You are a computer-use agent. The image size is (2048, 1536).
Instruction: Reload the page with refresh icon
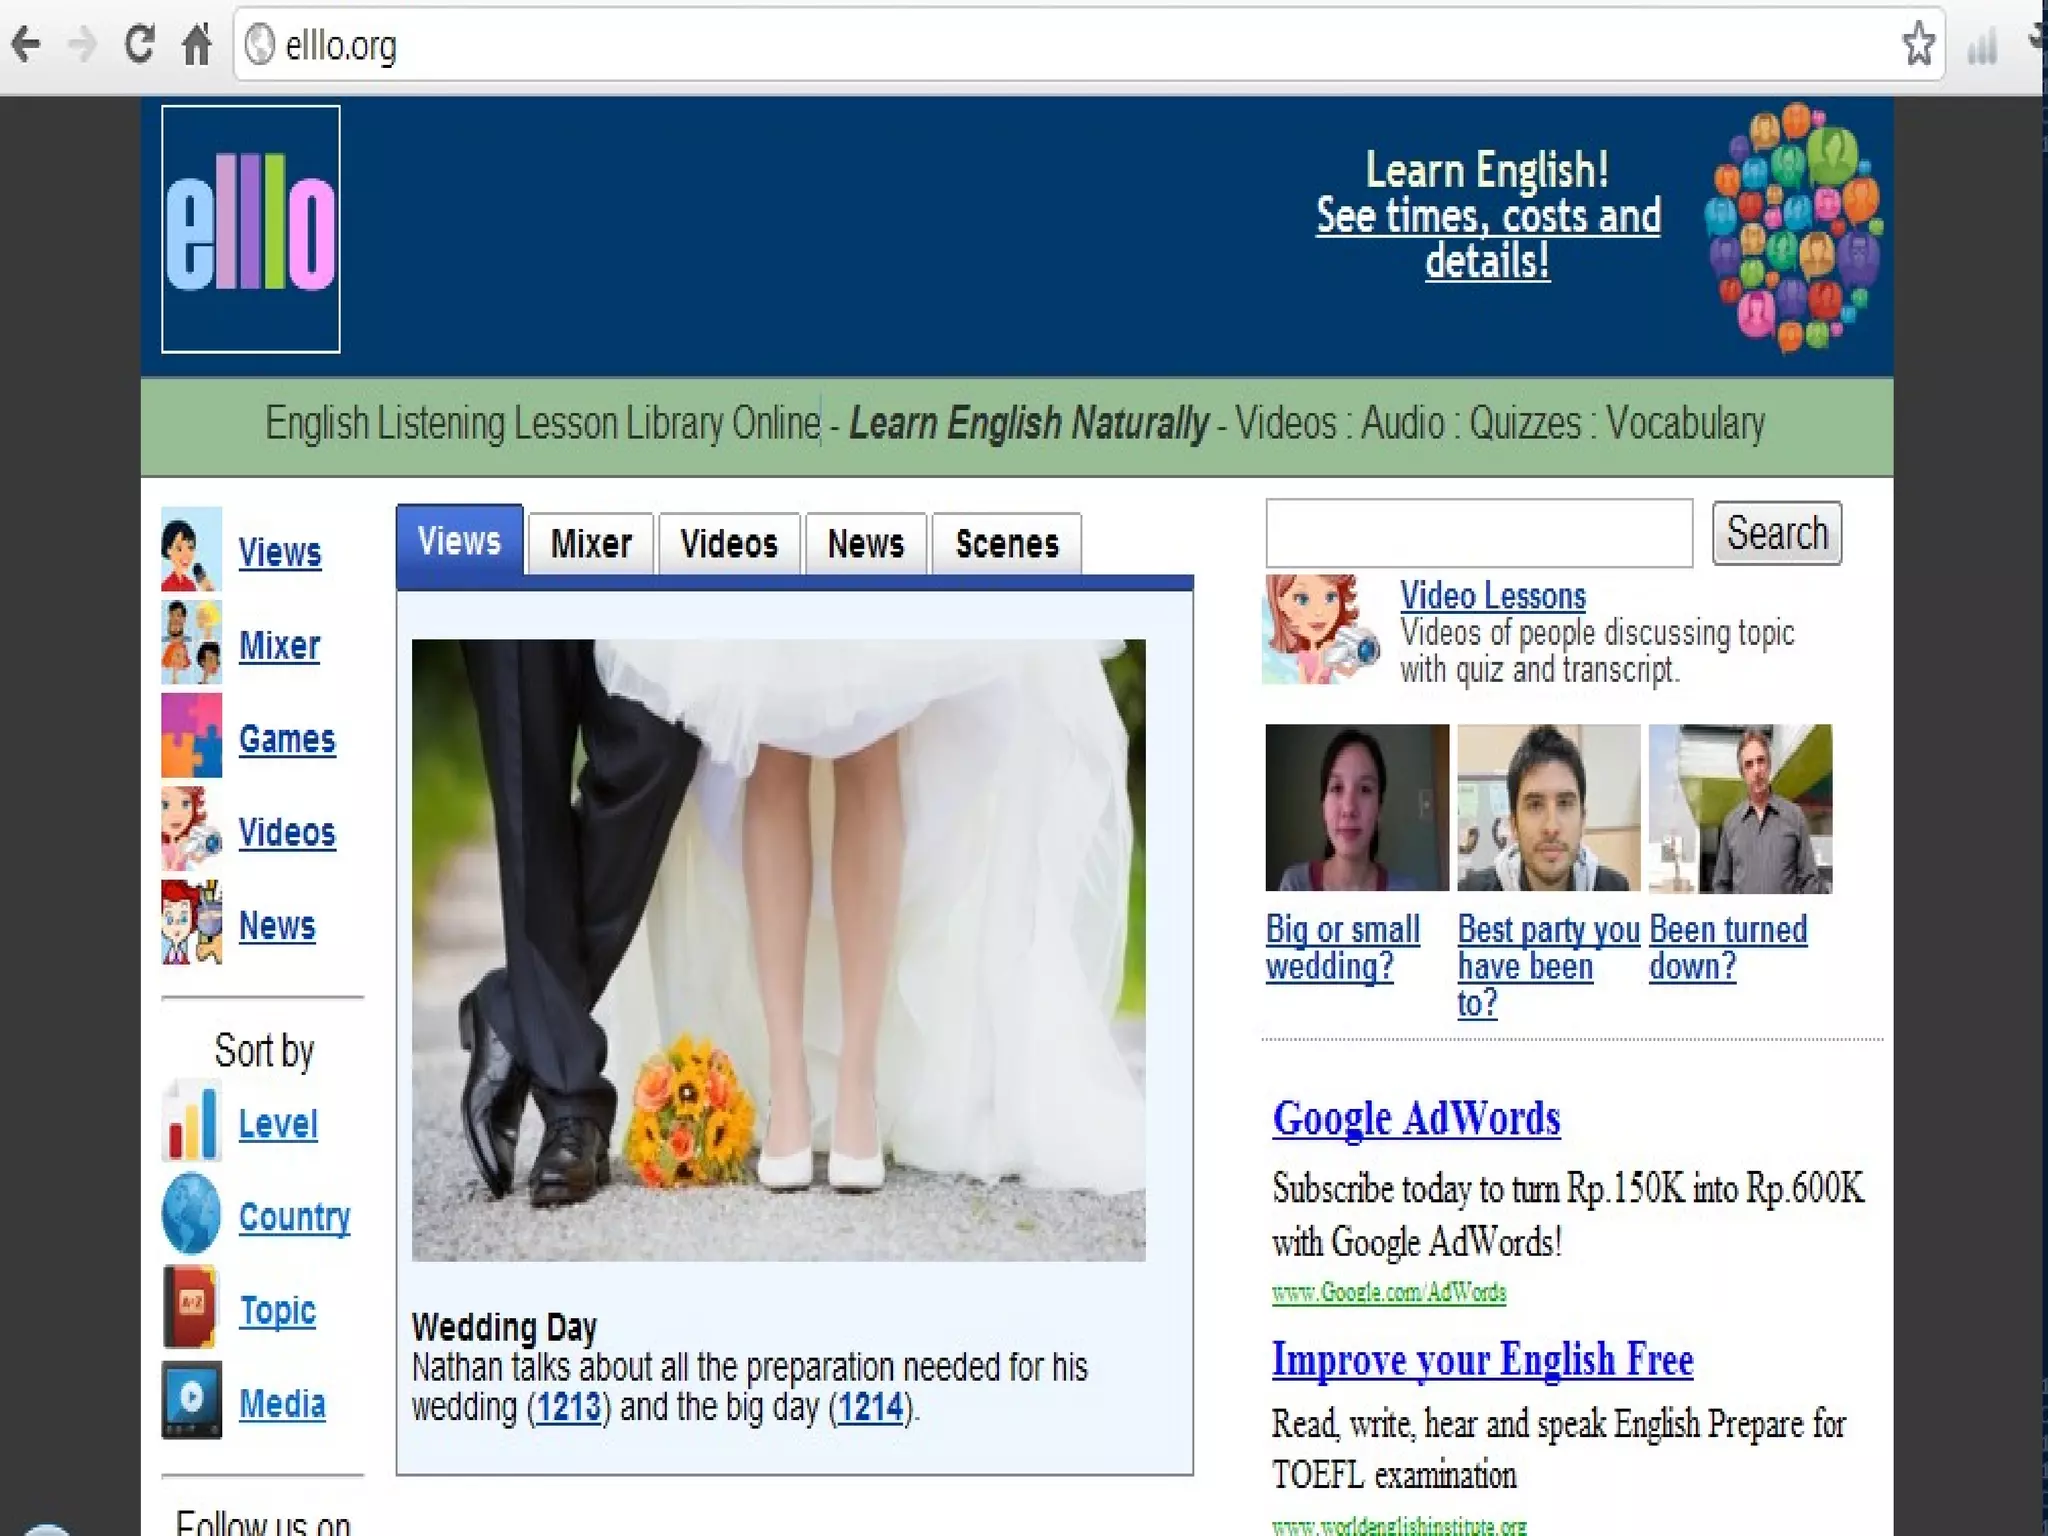(x=139, y=45)
